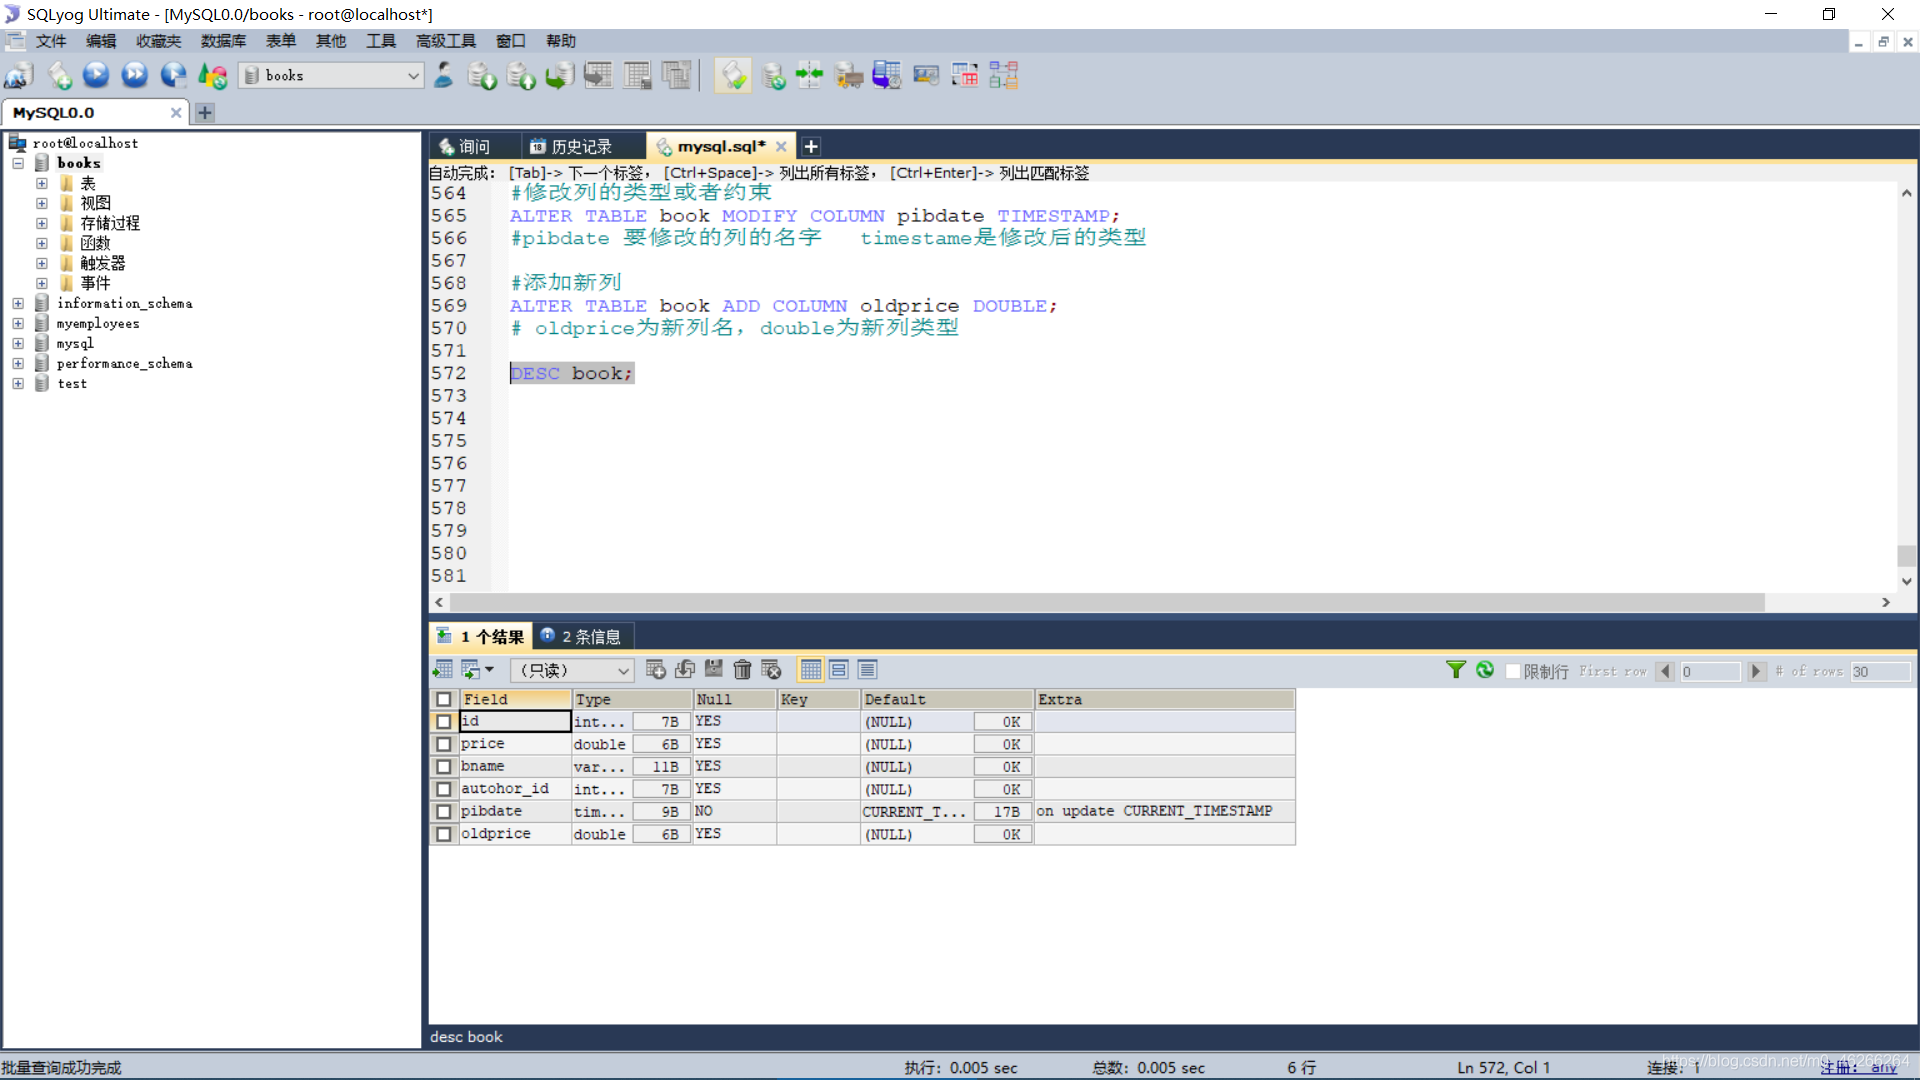Expand the test database

18,383
